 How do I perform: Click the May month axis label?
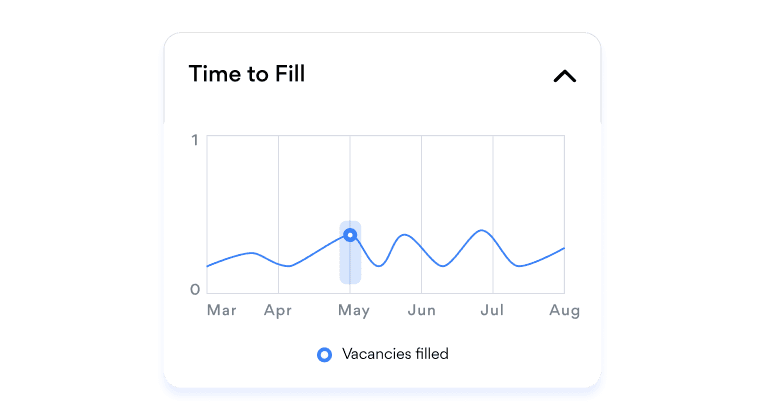[x=353, y=310]
